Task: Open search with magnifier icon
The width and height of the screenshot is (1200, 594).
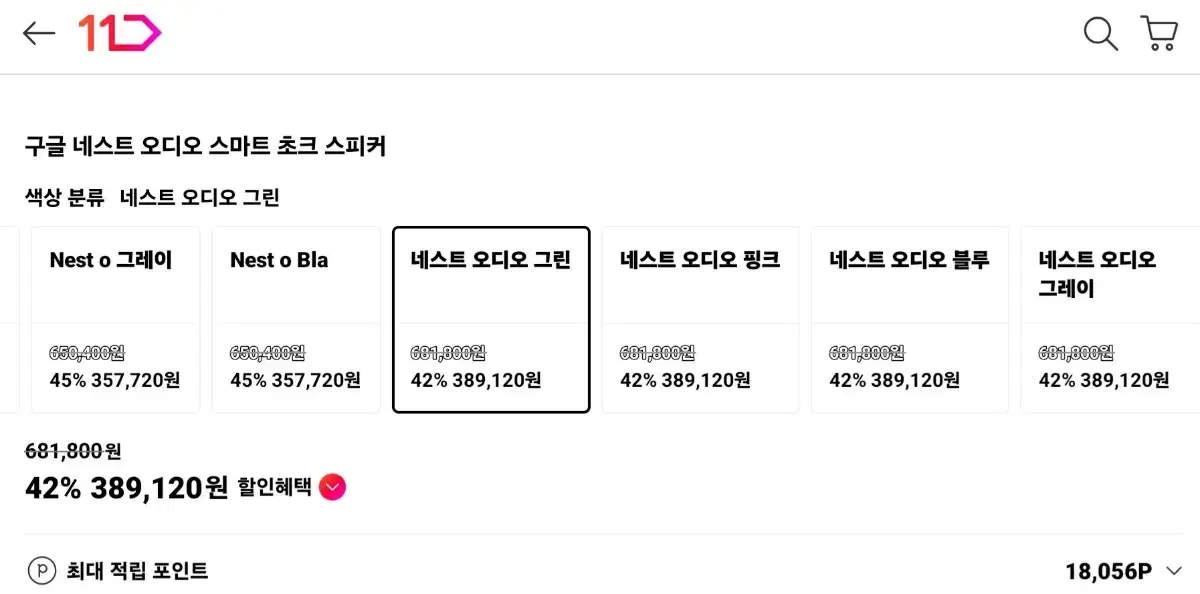Action: [x=1100, y=34]
